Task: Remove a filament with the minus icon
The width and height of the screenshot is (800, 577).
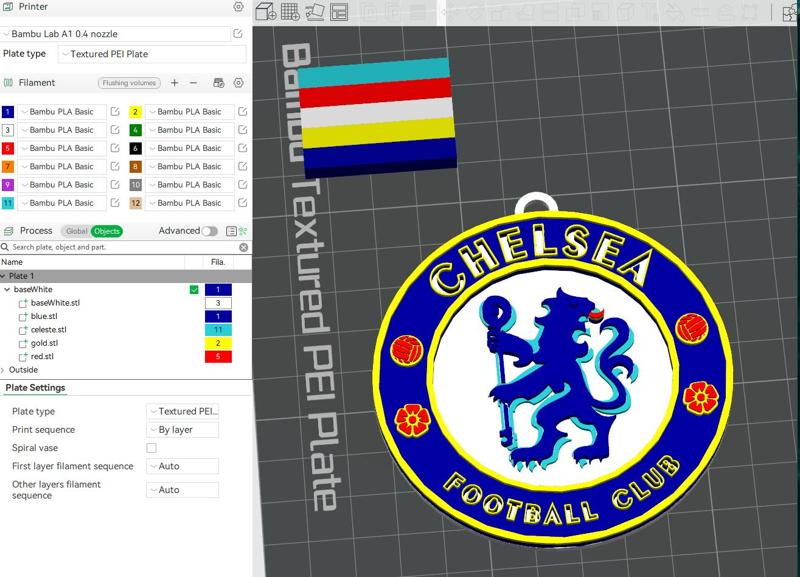Action: (x=193, y=83)
